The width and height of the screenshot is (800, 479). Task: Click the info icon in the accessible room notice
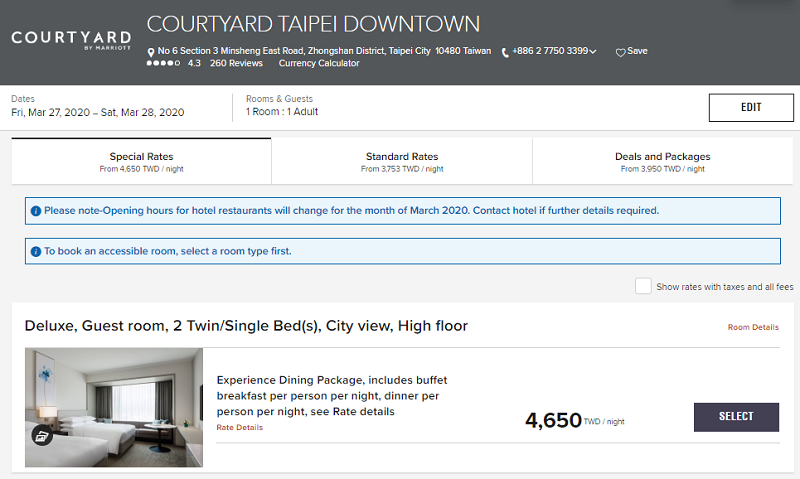click(36, 251)
